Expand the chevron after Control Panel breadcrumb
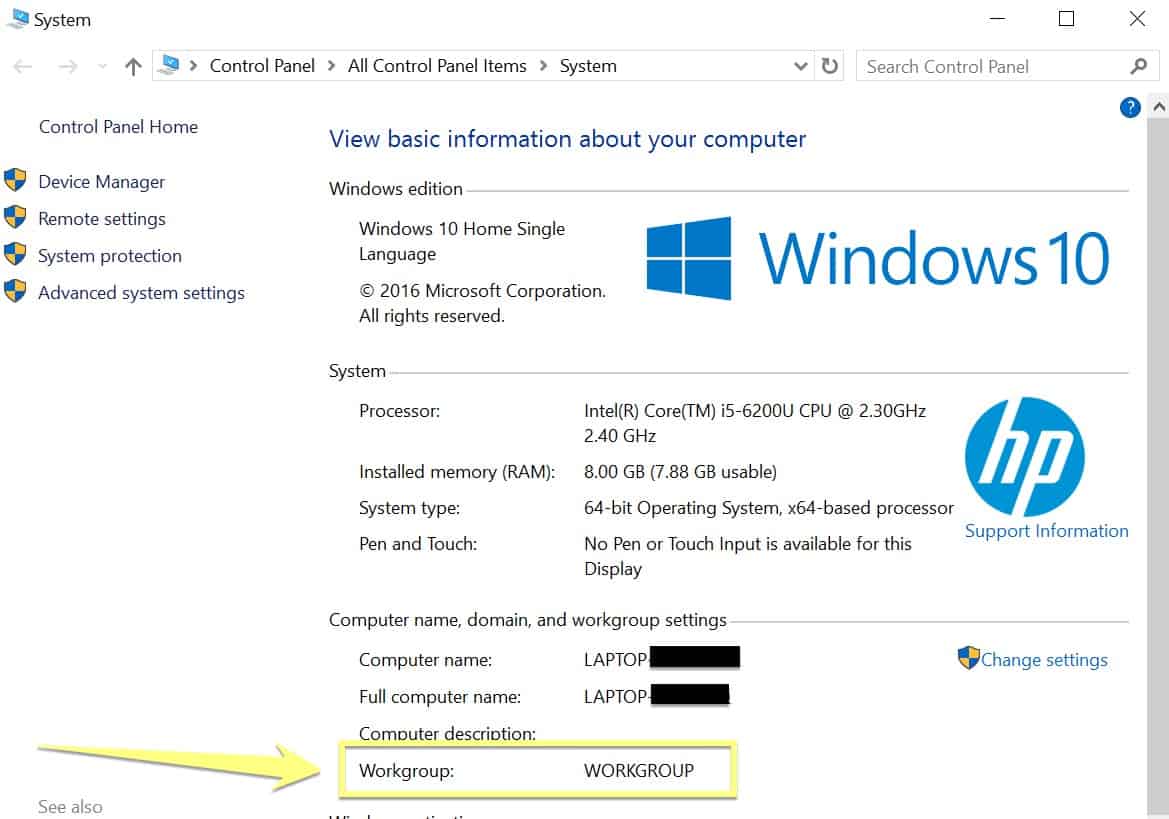Image resolution: width=1169 pixels, height=819 pixels. [332, 66]
